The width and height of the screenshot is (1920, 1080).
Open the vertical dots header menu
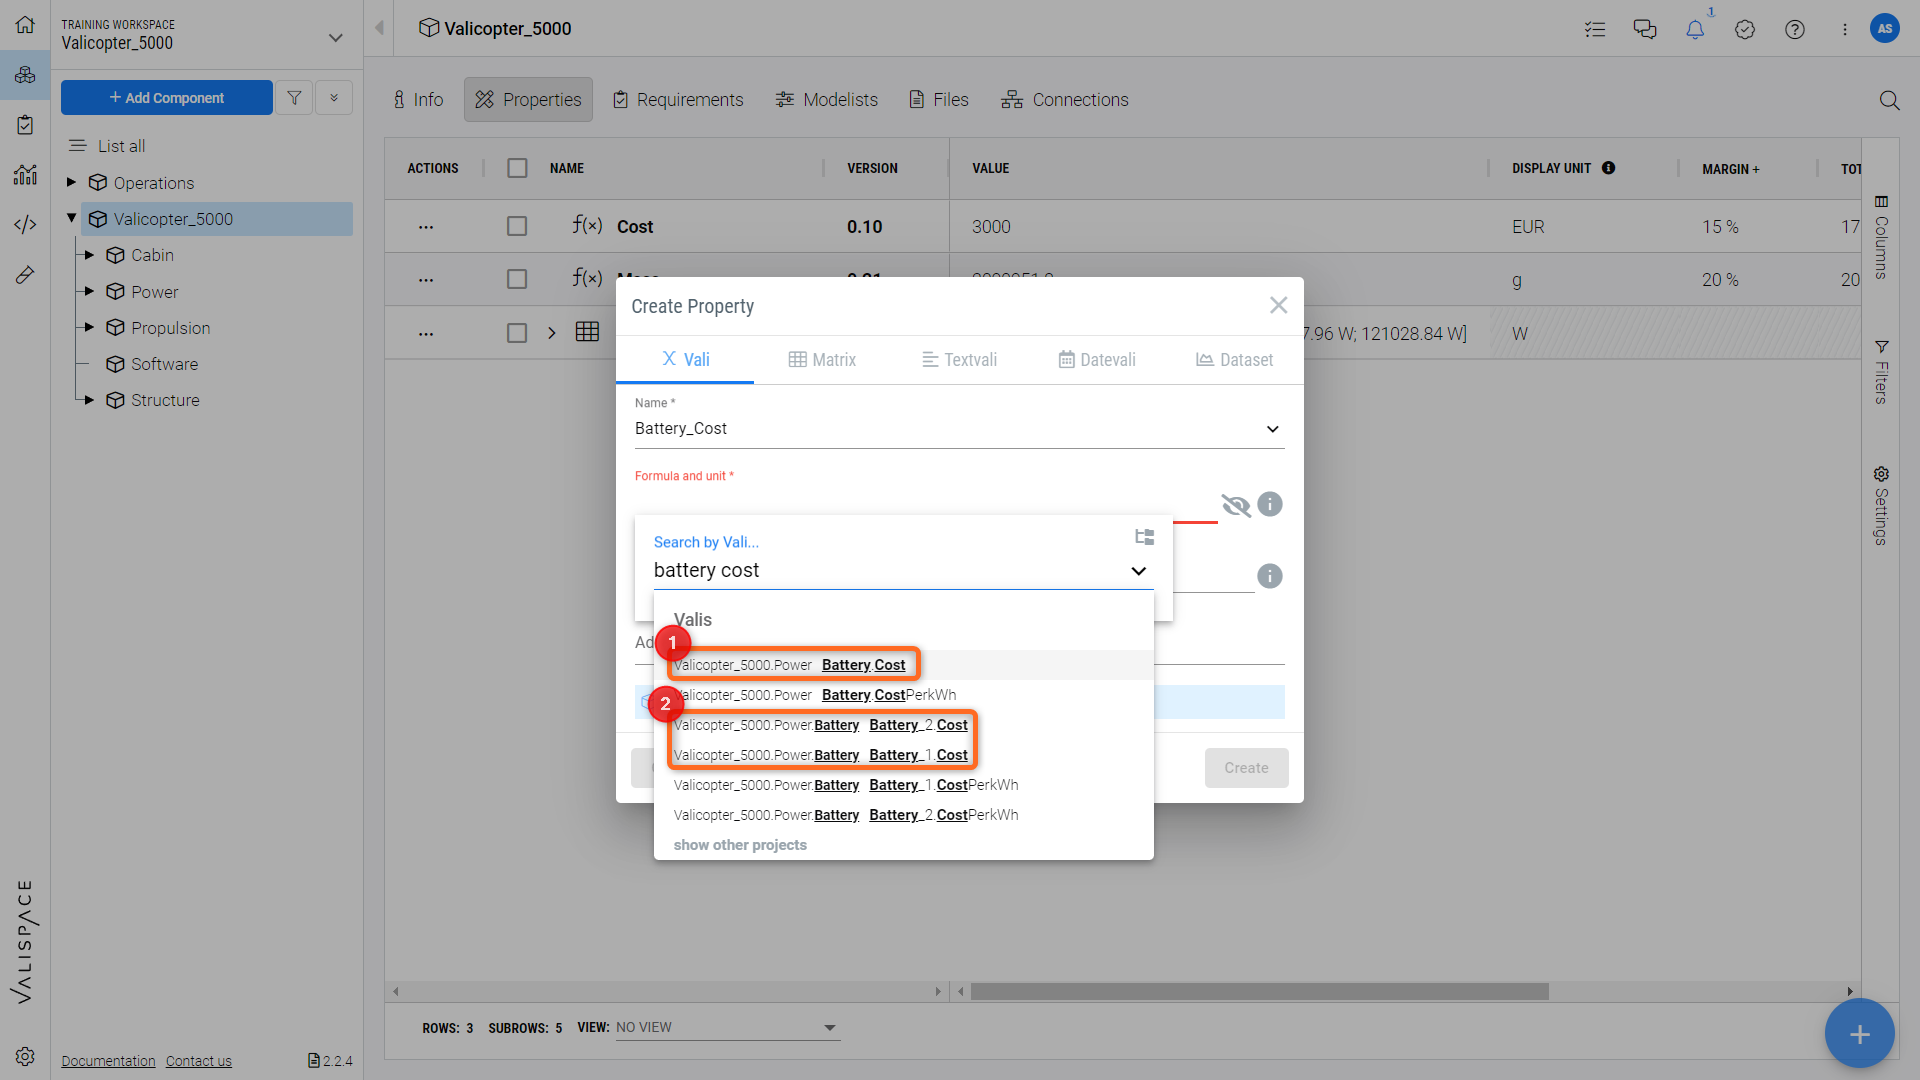pos(1845,29)
